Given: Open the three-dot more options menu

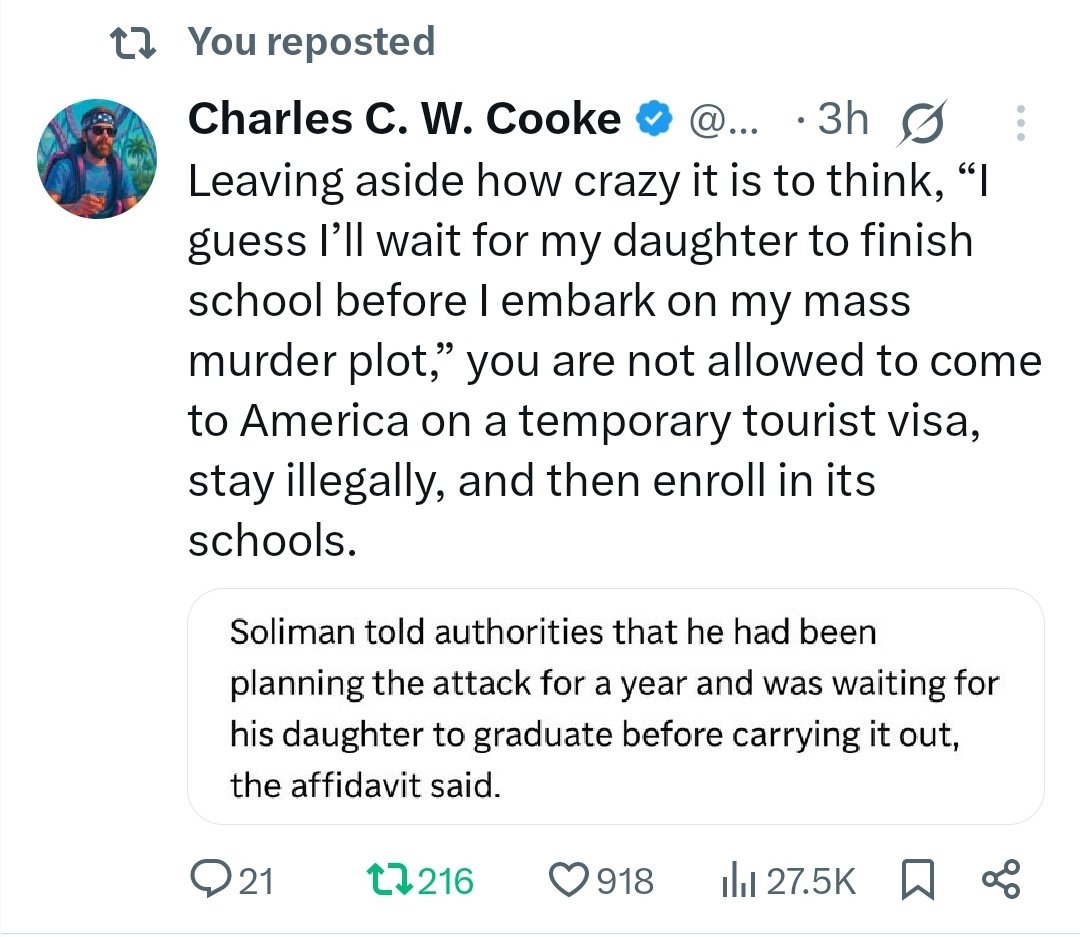Looking at the screenshot, I should pos(1020,122).
